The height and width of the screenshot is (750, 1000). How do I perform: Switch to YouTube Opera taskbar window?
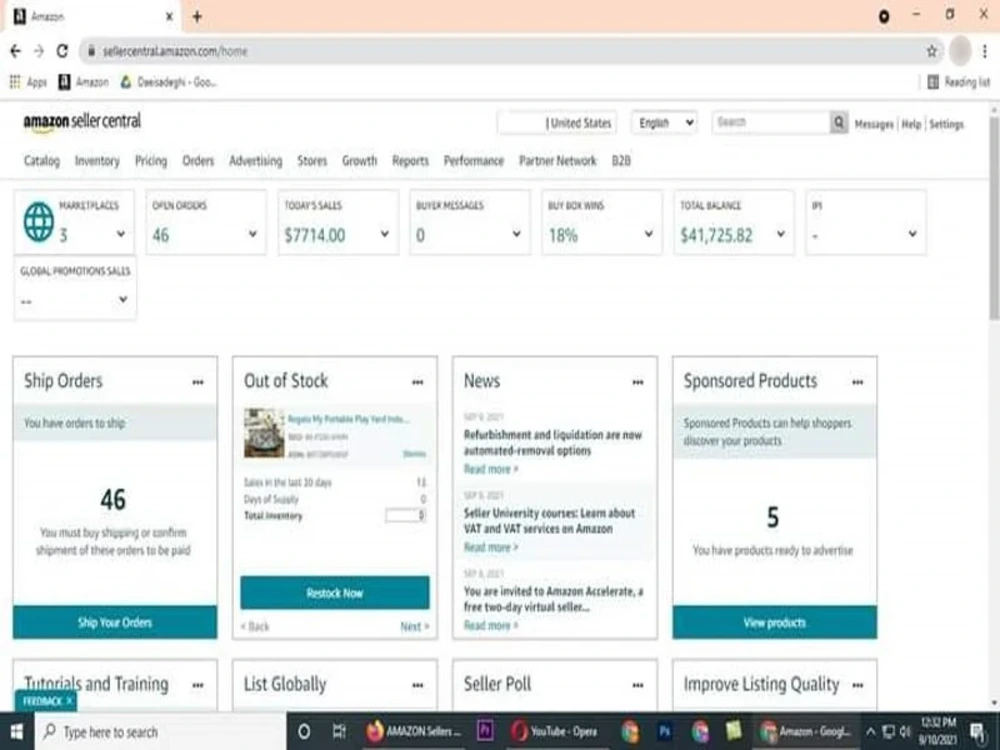click(554, 732)
